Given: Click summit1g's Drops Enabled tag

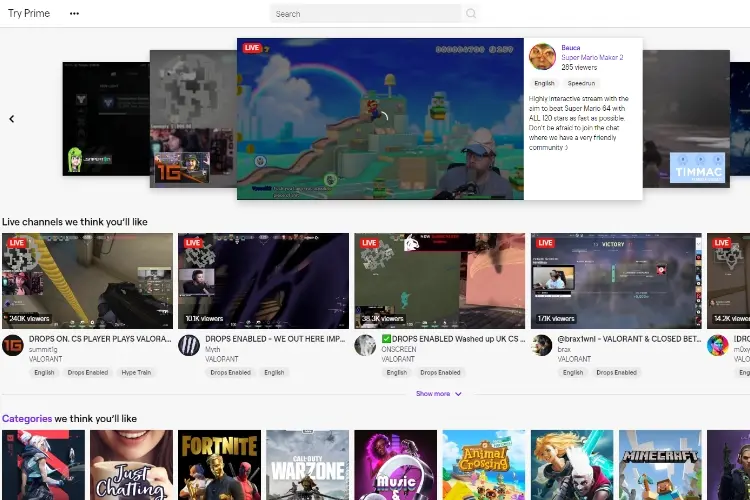Looking at the screenshot, I should 88,372.
